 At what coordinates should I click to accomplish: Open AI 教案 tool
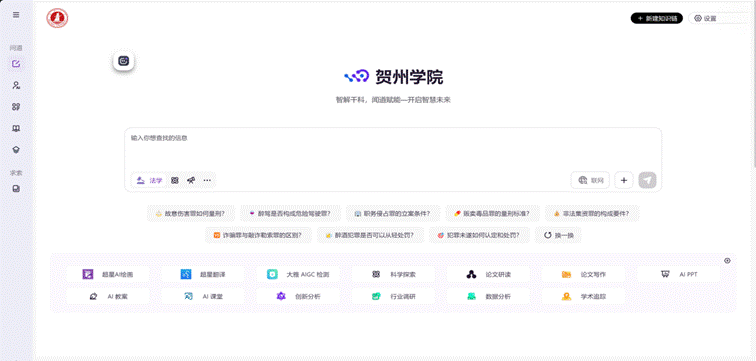(x=108, y=296)
